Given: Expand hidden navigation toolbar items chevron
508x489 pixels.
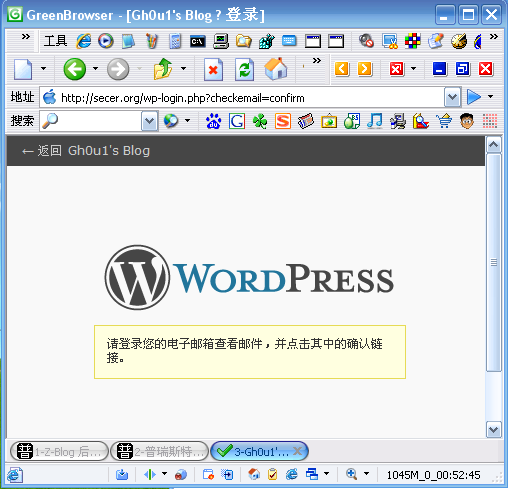Looking at the screenshot, I should (317, 61).
